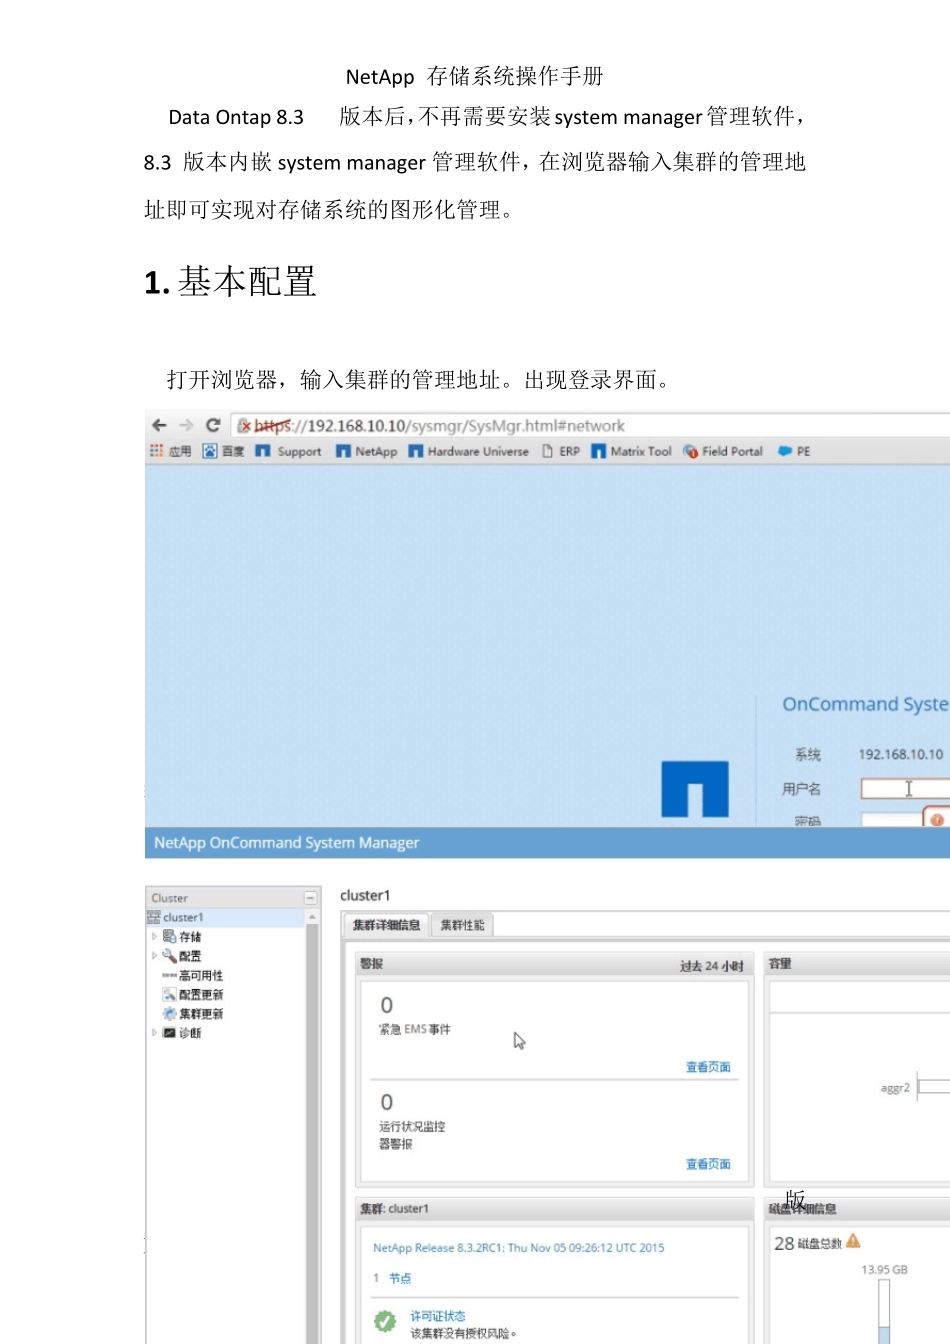The image size is (950, 1344).
Task: Click the 1. 基本配置 heading
Action: point(231,282)
